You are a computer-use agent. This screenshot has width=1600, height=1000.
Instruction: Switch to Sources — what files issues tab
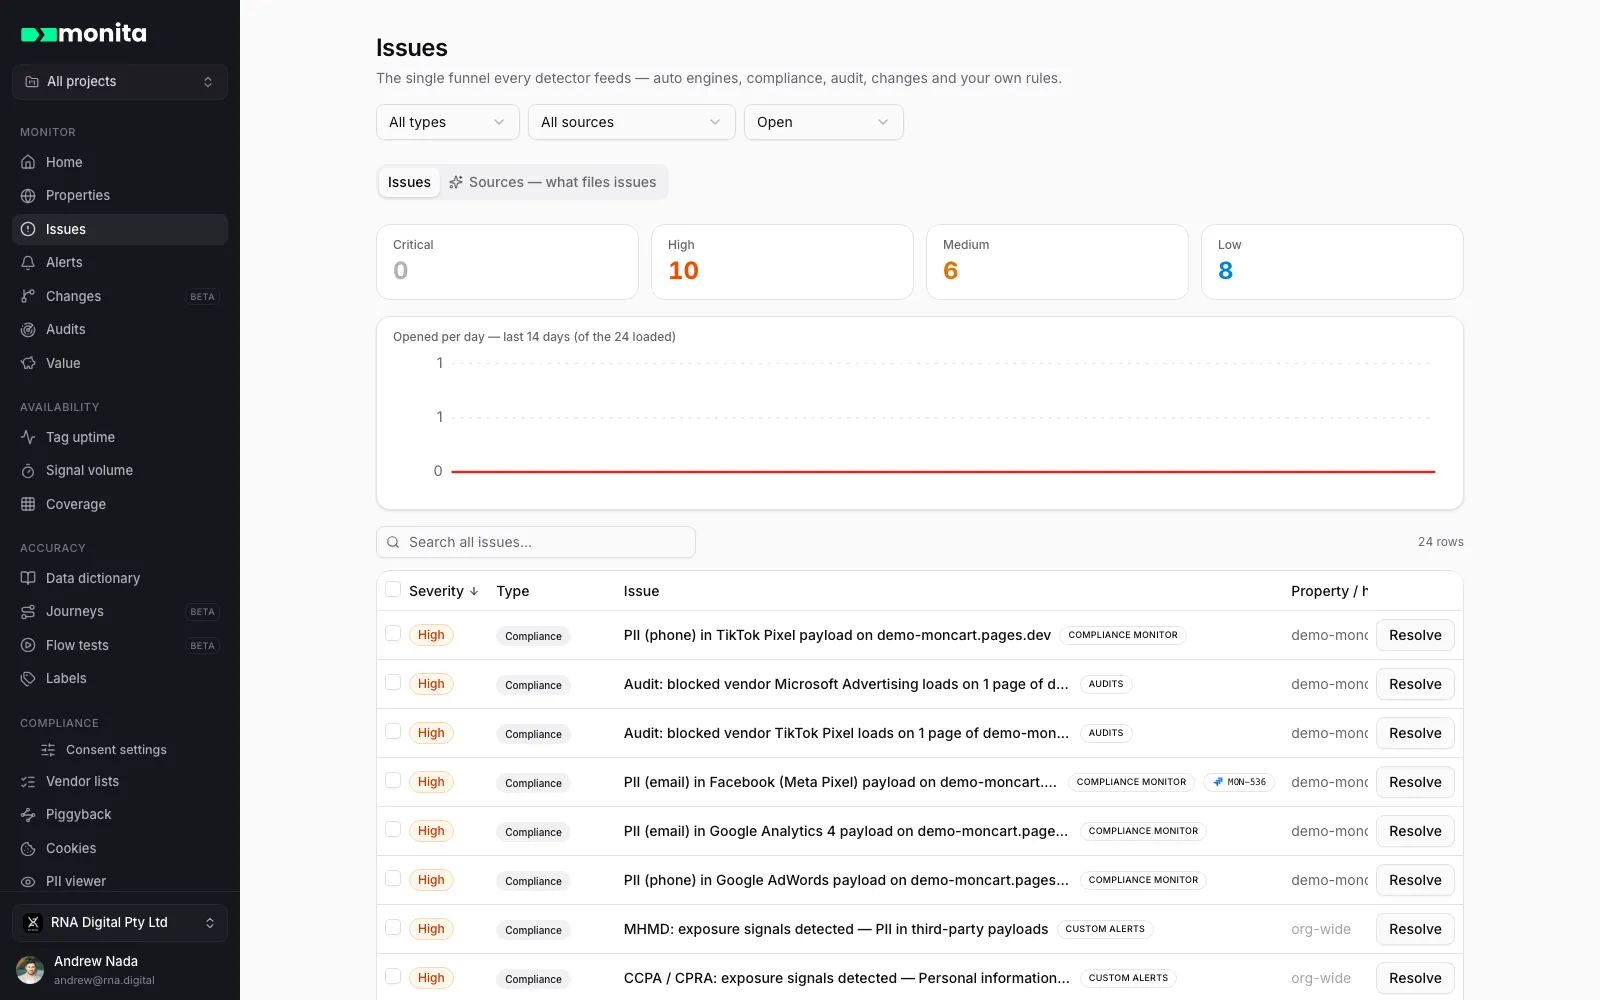tap(553, 182)
